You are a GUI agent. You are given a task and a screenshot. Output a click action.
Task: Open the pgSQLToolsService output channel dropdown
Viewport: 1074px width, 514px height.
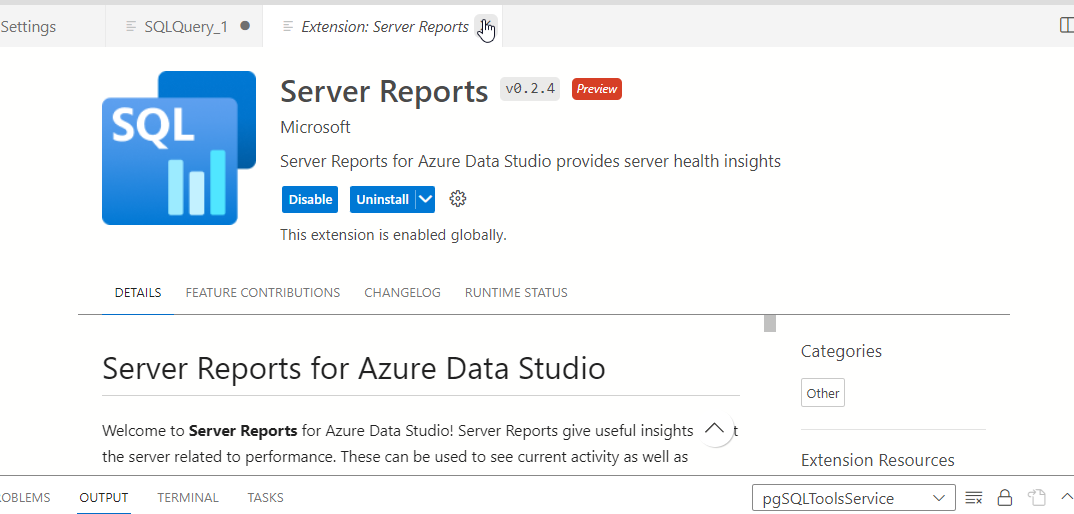point(853,498)
